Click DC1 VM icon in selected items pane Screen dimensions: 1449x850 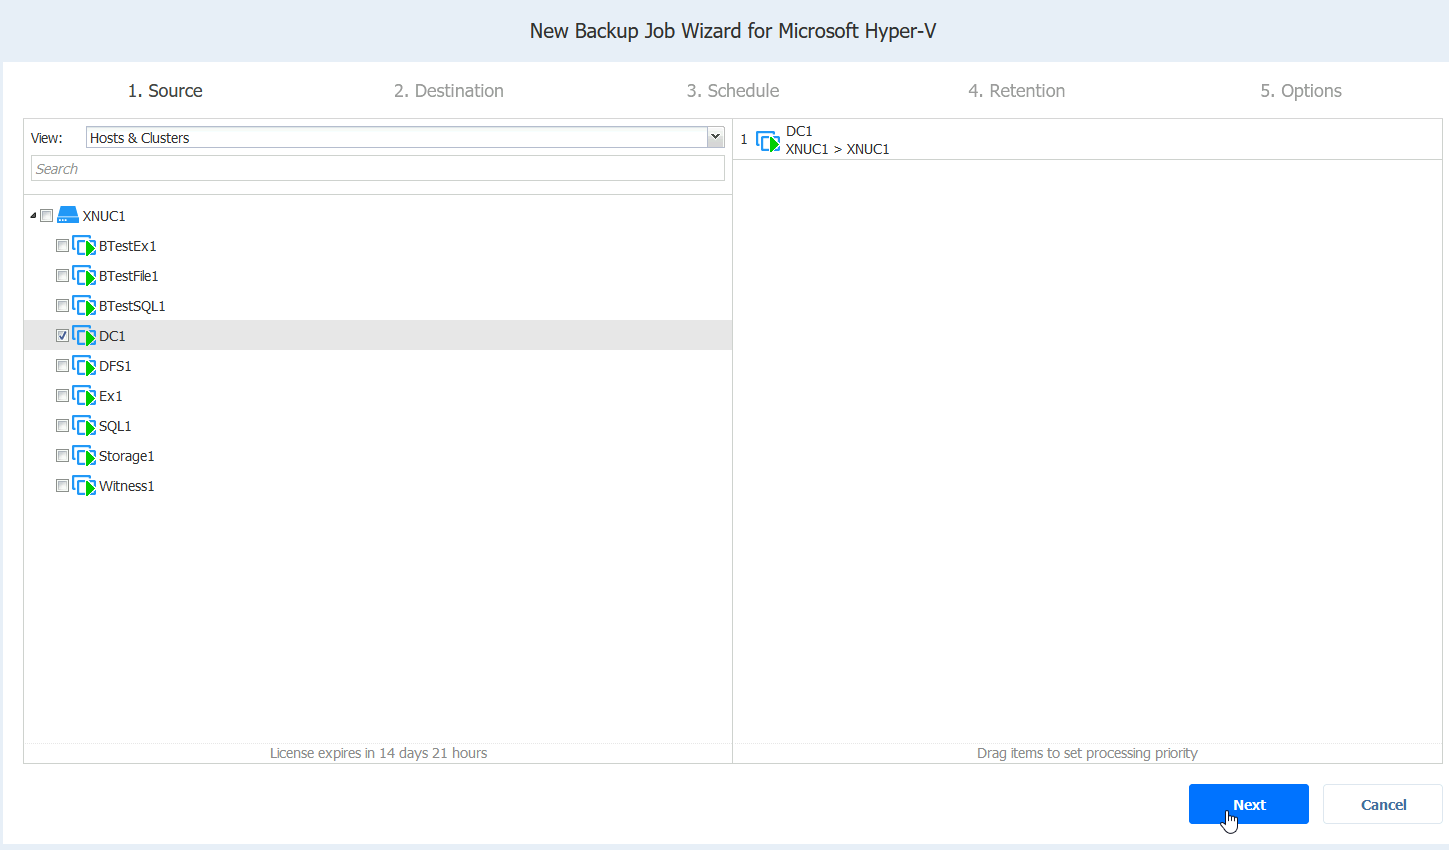coord(768,141)
